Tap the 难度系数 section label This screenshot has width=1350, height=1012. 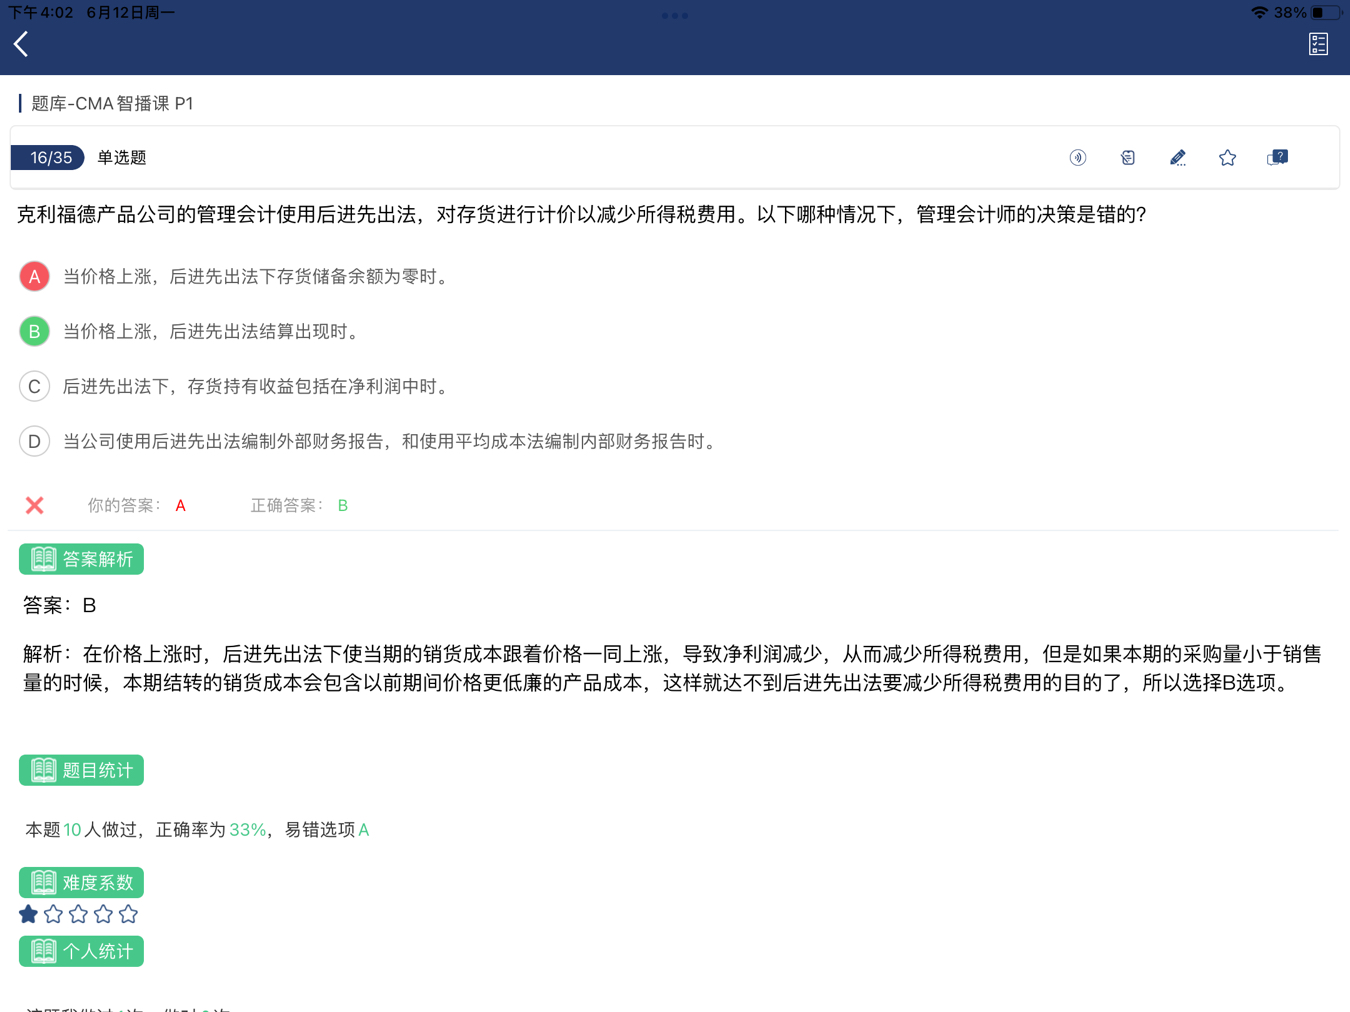point(81,882)
